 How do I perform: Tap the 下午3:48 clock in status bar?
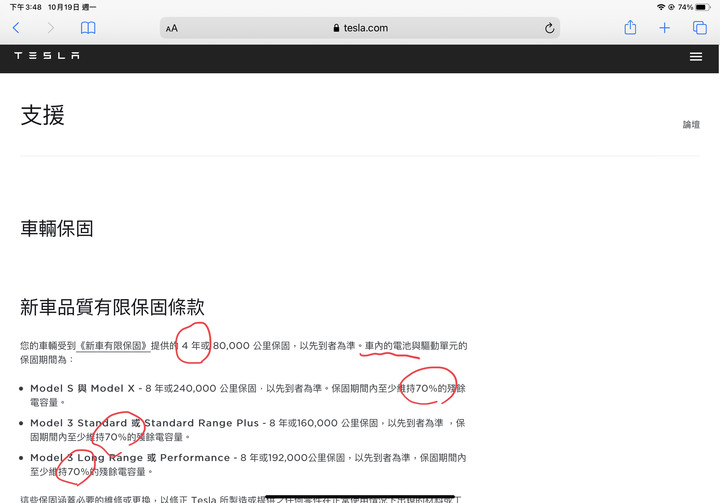tap(26, 7)
